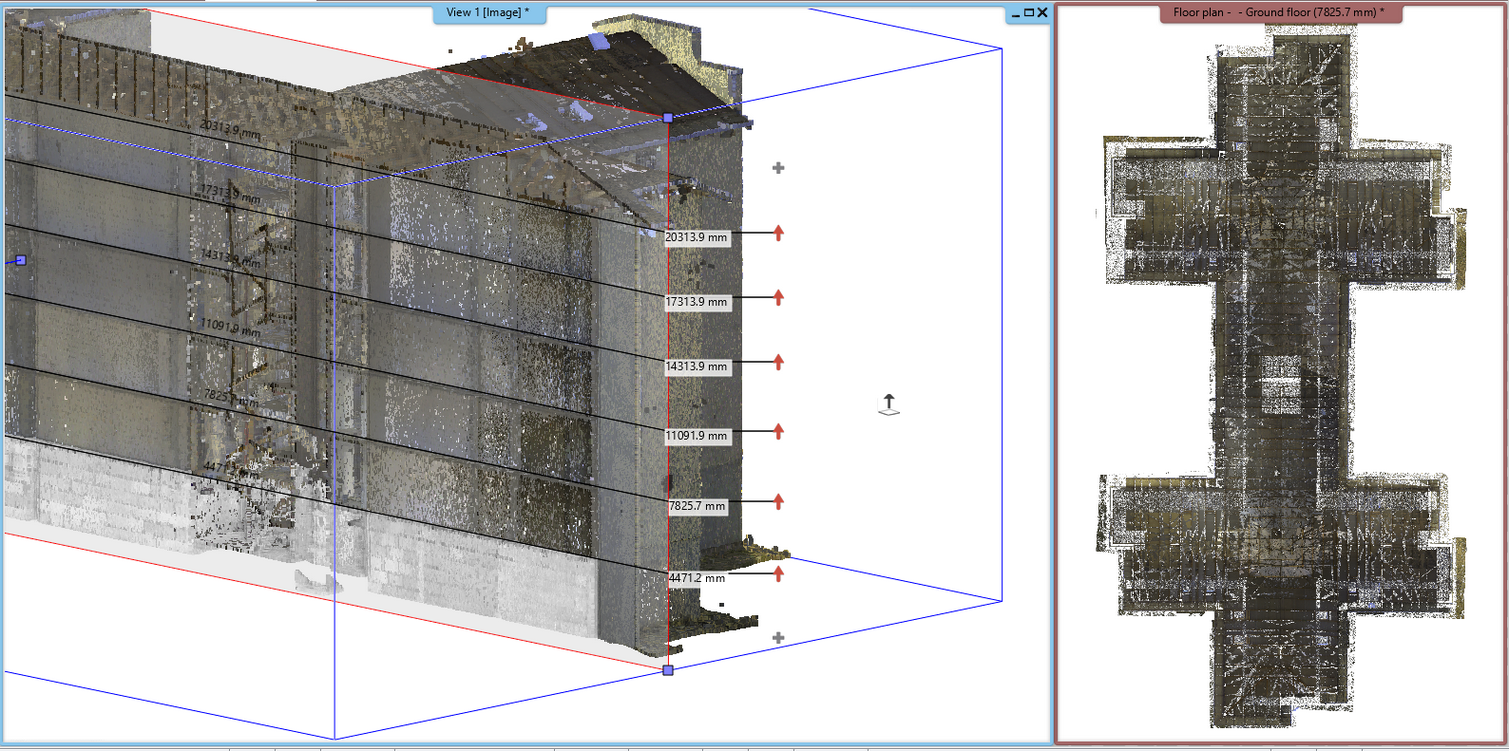Click the red arrow beside the 11091.9 mm level
This screenshot has height=751, width=1509.
coord(778,431)
